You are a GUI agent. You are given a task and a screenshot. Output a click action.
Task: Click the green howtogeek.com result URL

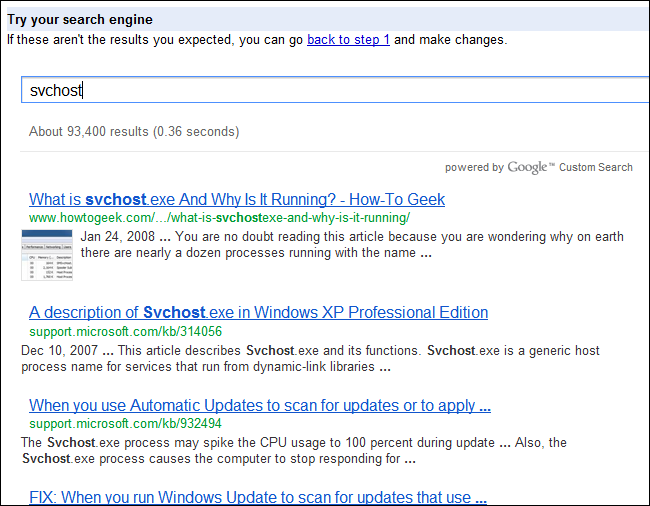(x=219, y=217)
